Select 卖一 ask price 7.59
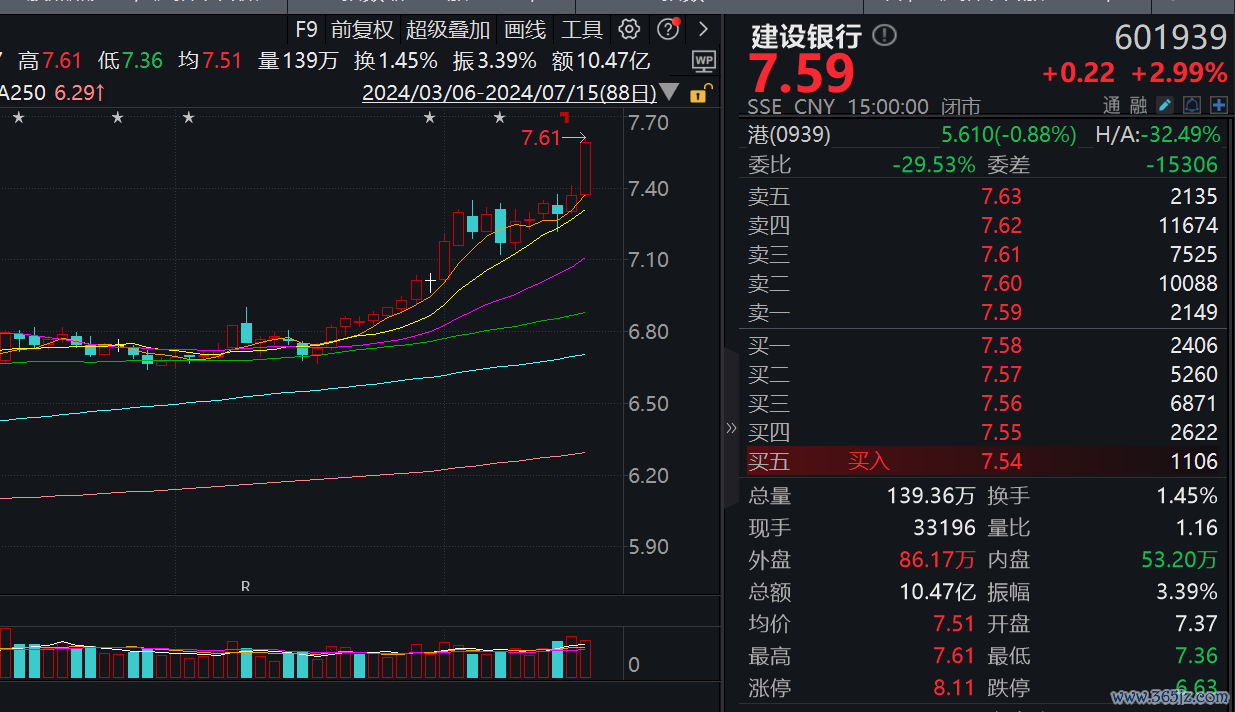Viewport: 1235px width, 712px height. coord(1001,312)
